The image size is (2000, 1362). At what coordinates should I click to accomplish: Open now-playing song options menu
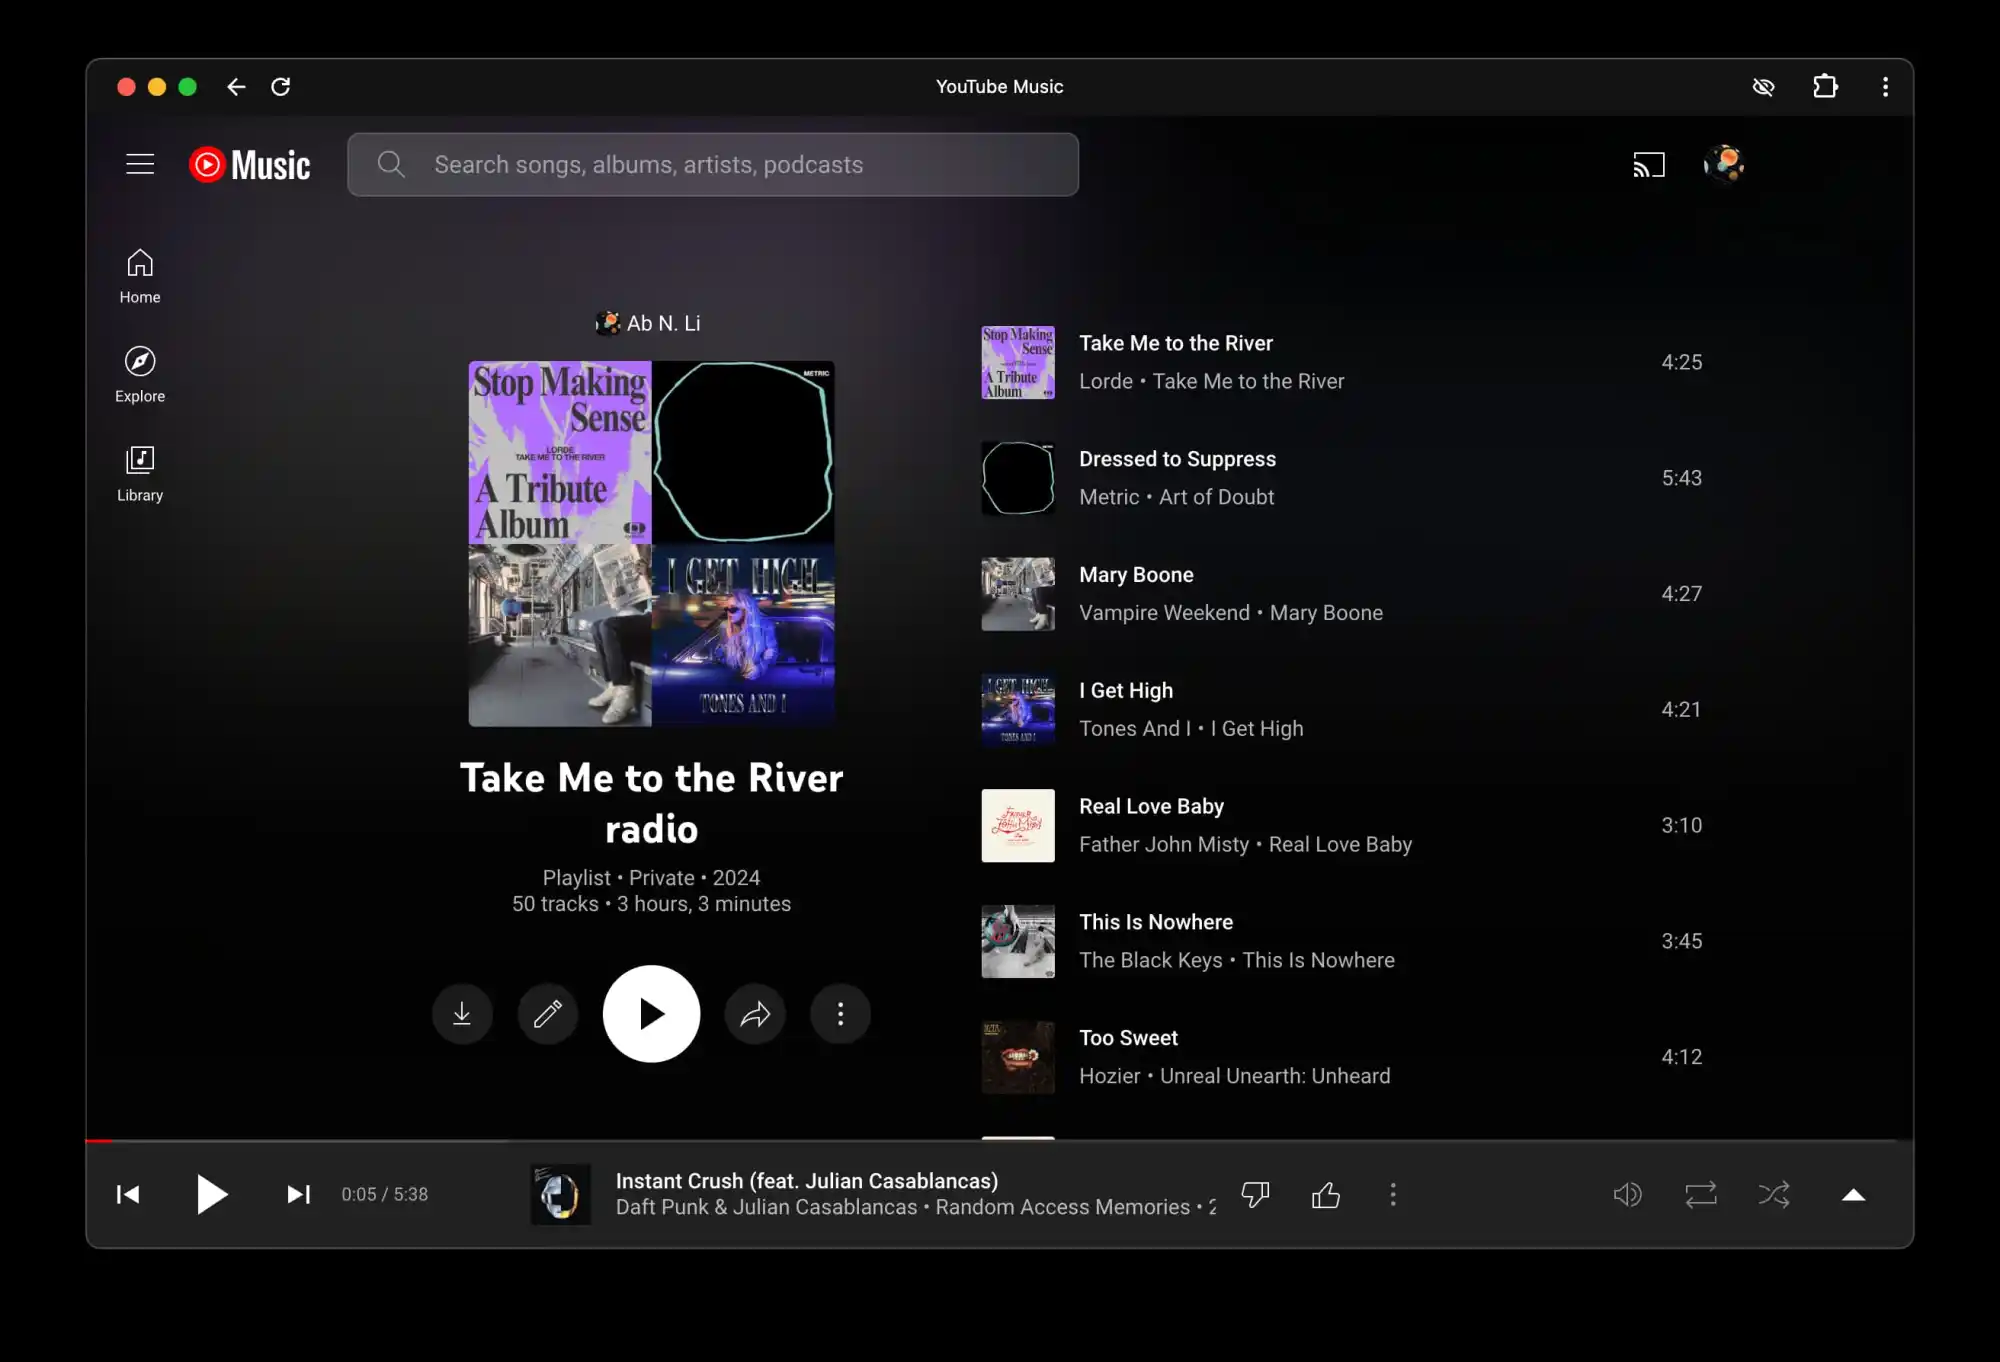(1393, 1194)
